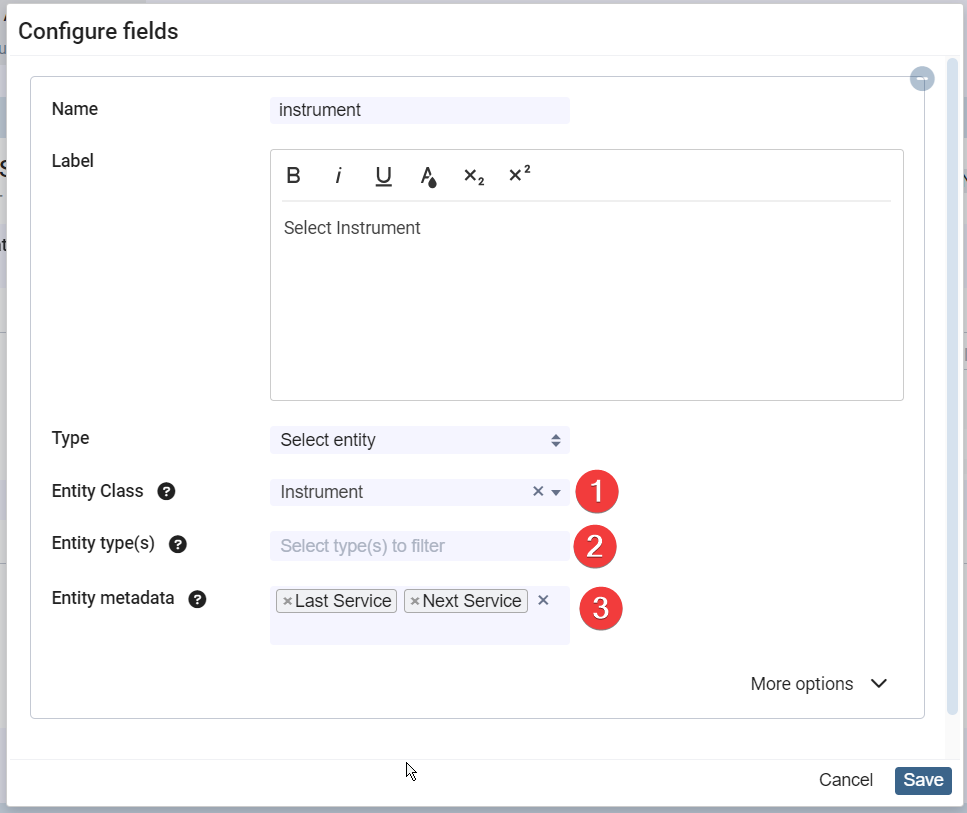Image resolution: width=967 pixels, height=813 pixels.
Task: Click Cancel to discard changes
Action: pyautogui.click(x=845, y=780)
